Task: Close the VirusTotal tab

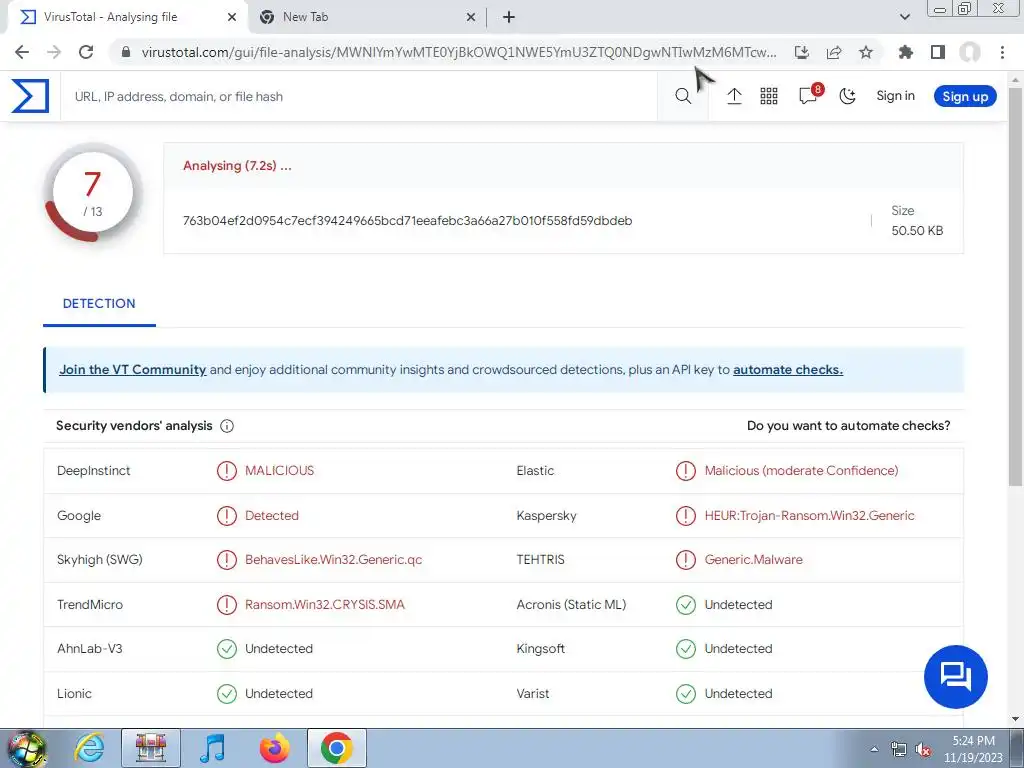Action: [232, 17]
